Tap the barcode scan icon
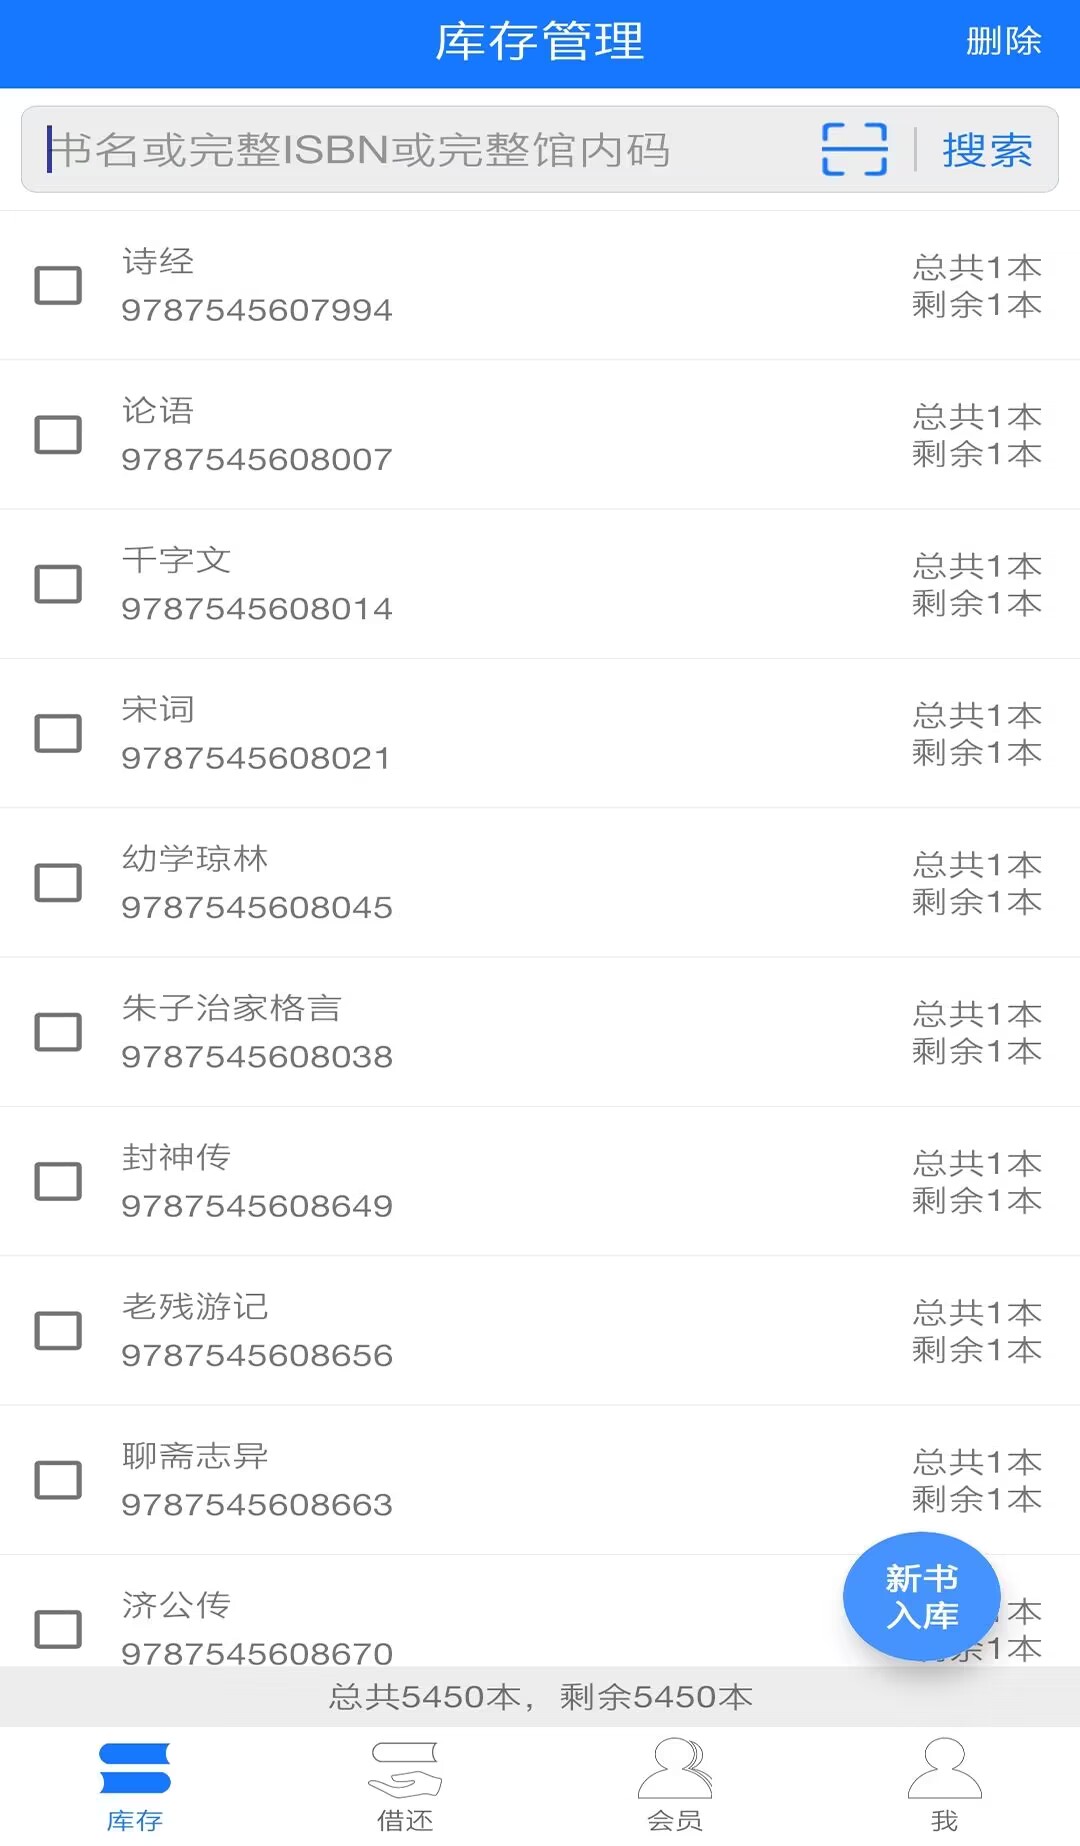The width and height of the screenshot is (1080, 1846). coord(854,150)
